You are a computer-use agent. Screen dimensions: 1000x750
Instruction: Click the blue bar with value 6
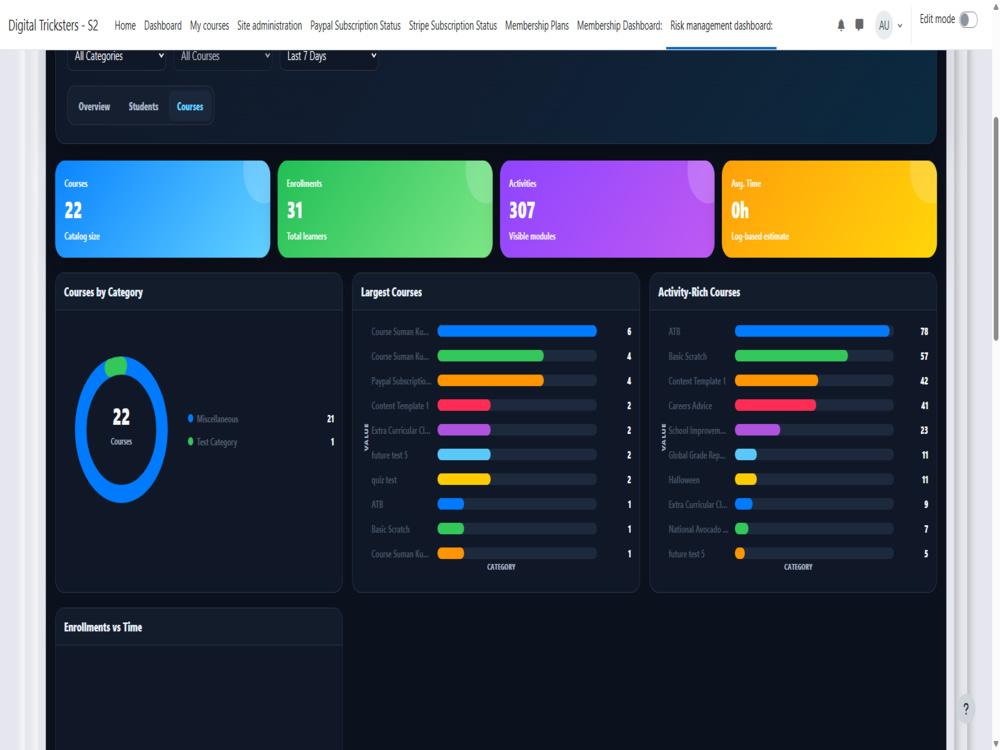click(x=517, y=331)
